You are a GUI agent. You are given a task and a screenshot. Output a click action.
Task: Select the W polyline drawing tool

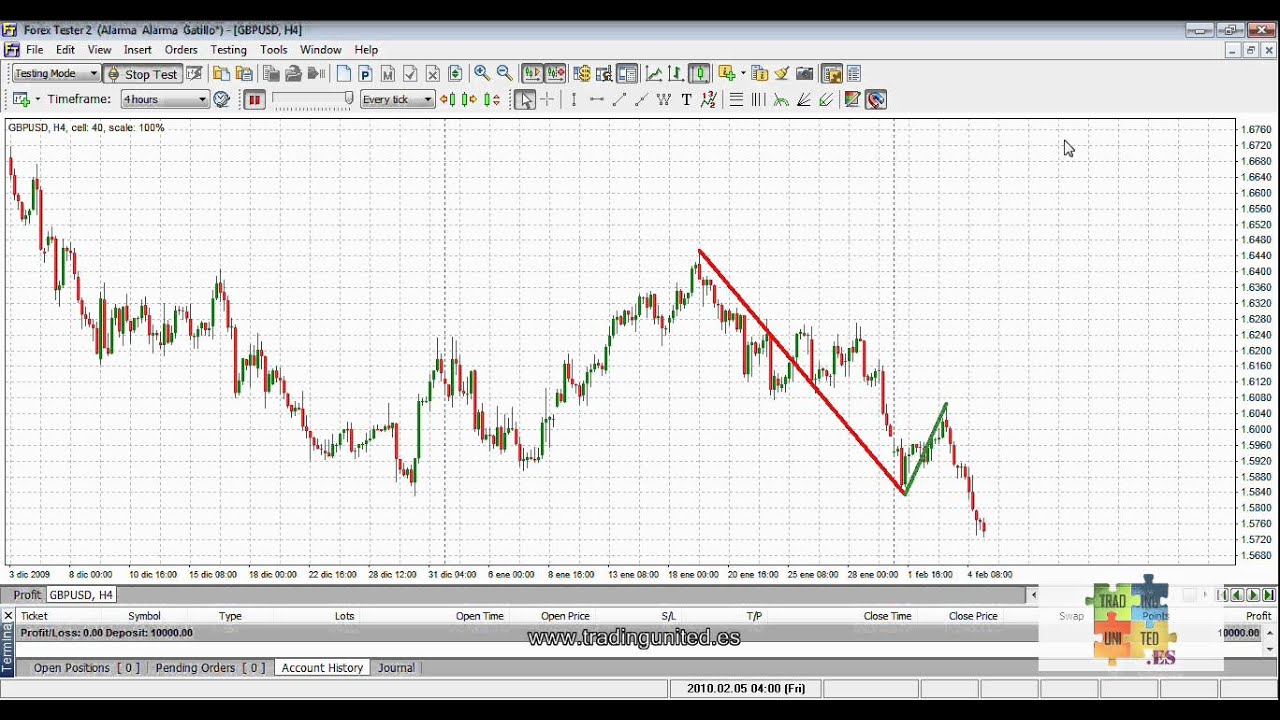tap(664, 99)
